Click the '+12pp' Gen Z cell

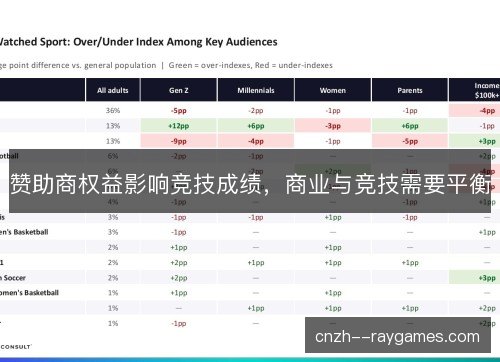coord(179,126)
